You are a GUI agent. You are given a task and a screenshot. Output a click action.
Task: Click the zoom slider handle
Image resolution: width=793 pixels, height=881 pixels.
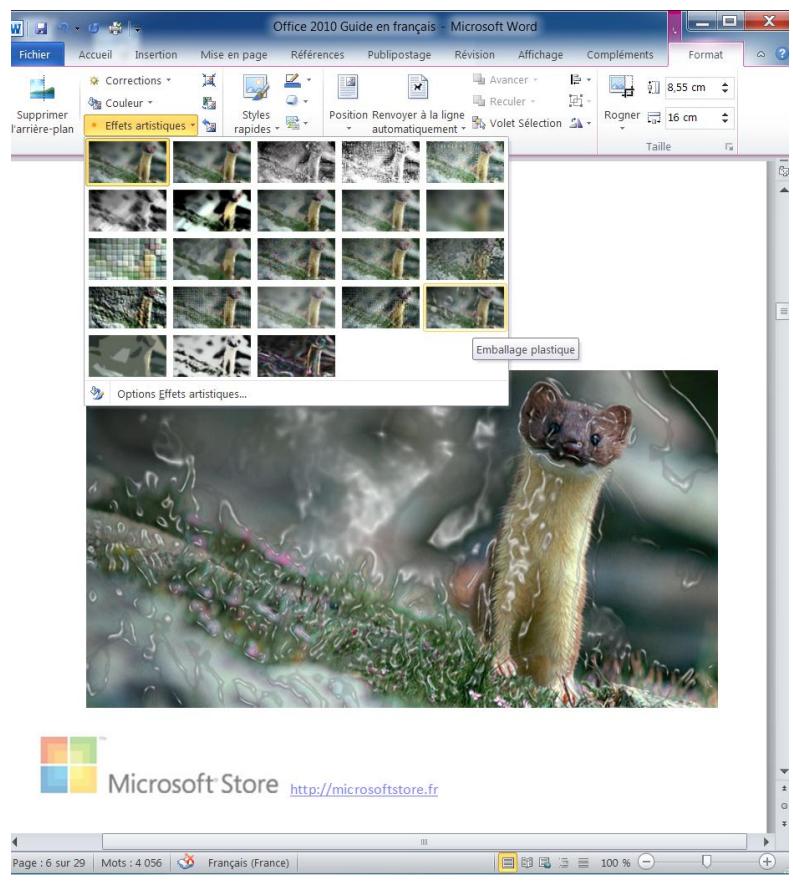tap(706, 862)
